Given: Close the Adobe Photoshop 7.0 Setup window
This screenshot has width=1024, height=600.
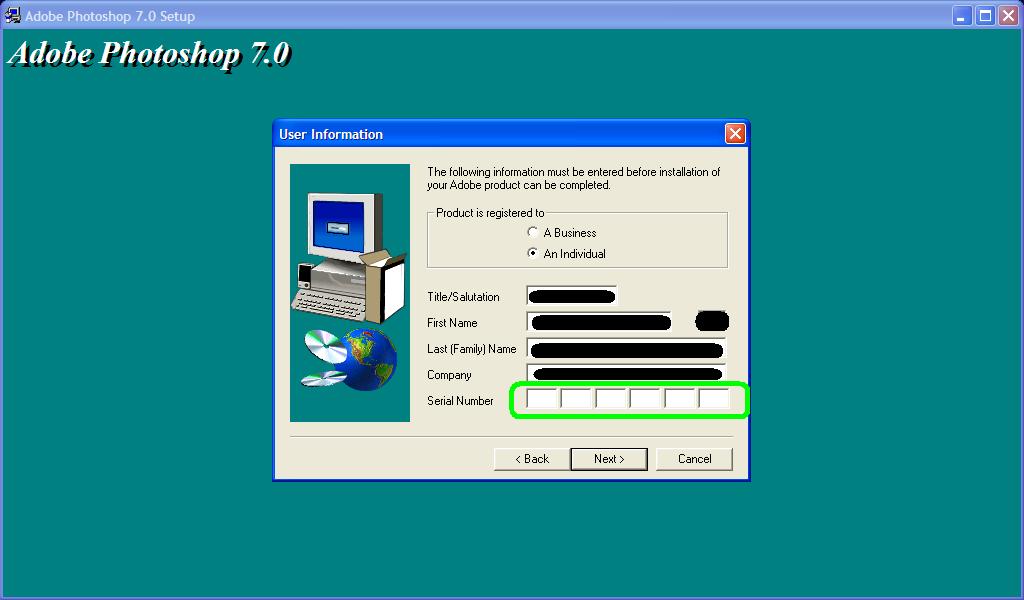Looking at the screenshot, I should point(1008,16).
